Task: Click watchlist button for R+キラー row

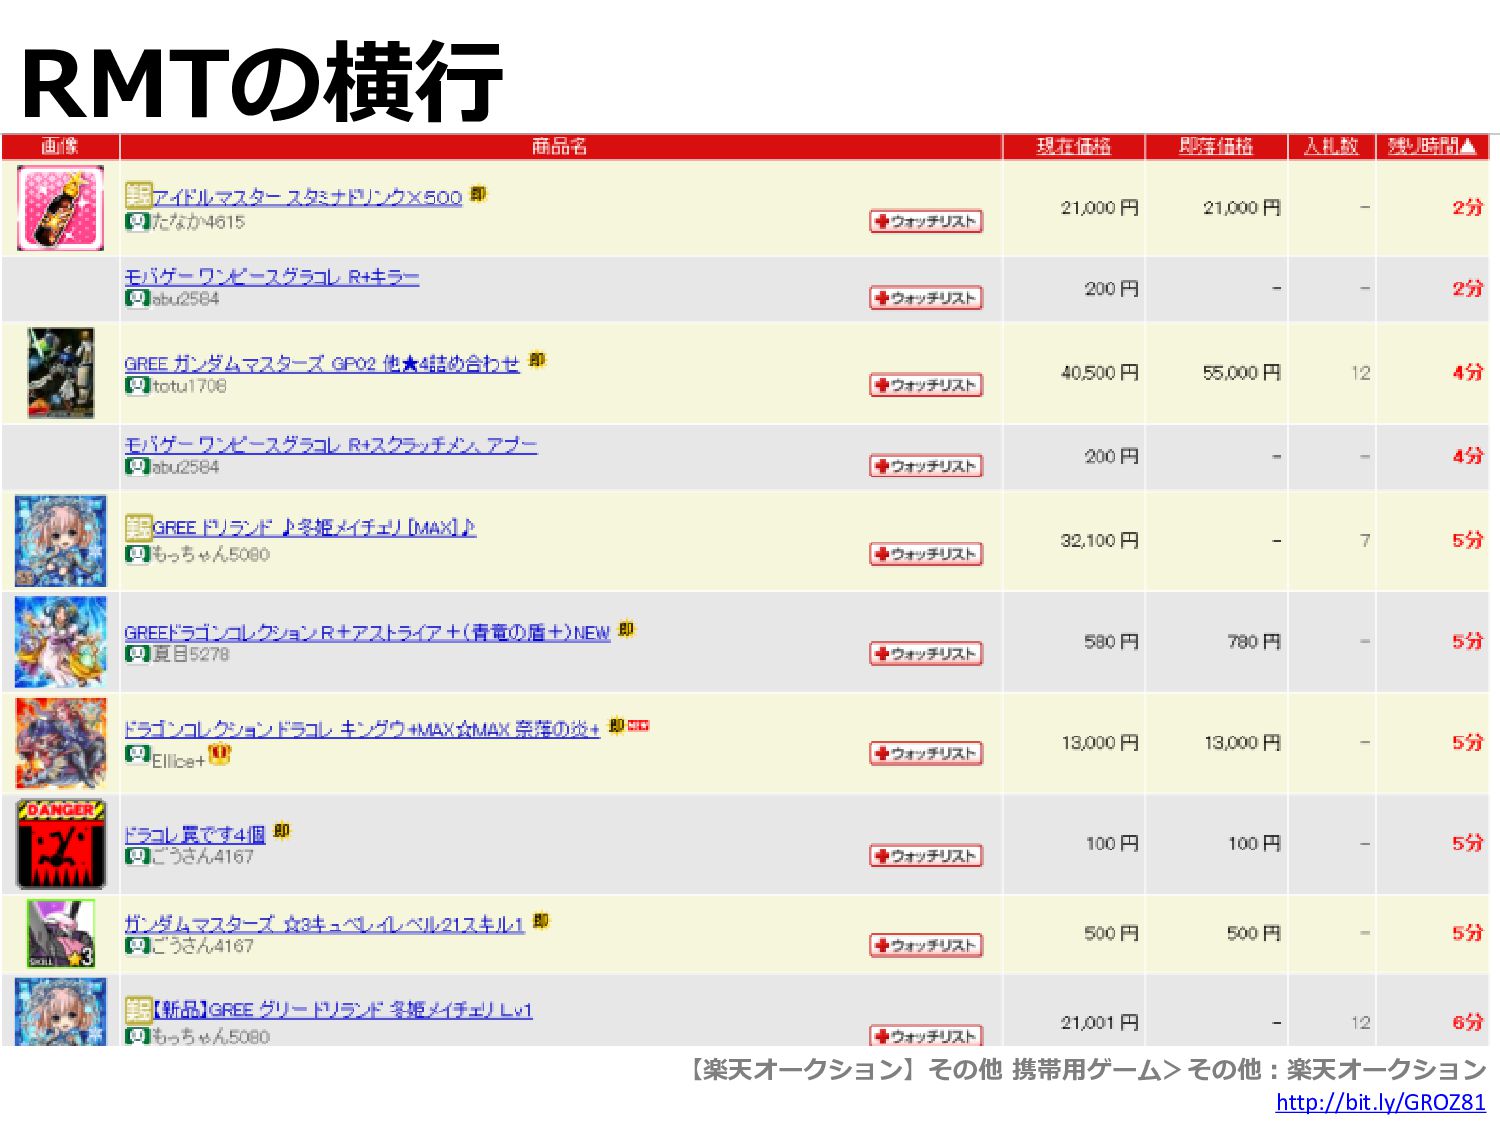Action: 926,298
